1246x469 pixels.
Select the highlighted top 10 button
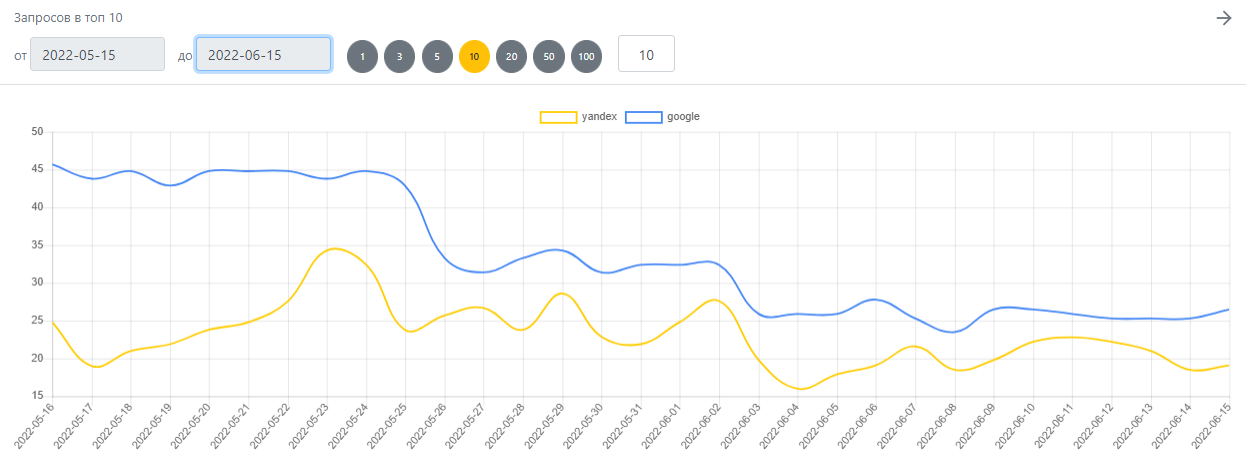pos(474,57)
